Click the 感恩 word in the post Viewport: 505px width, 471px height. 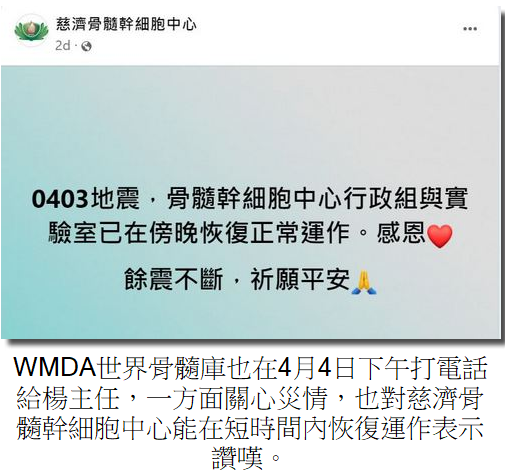pos(401,233)
